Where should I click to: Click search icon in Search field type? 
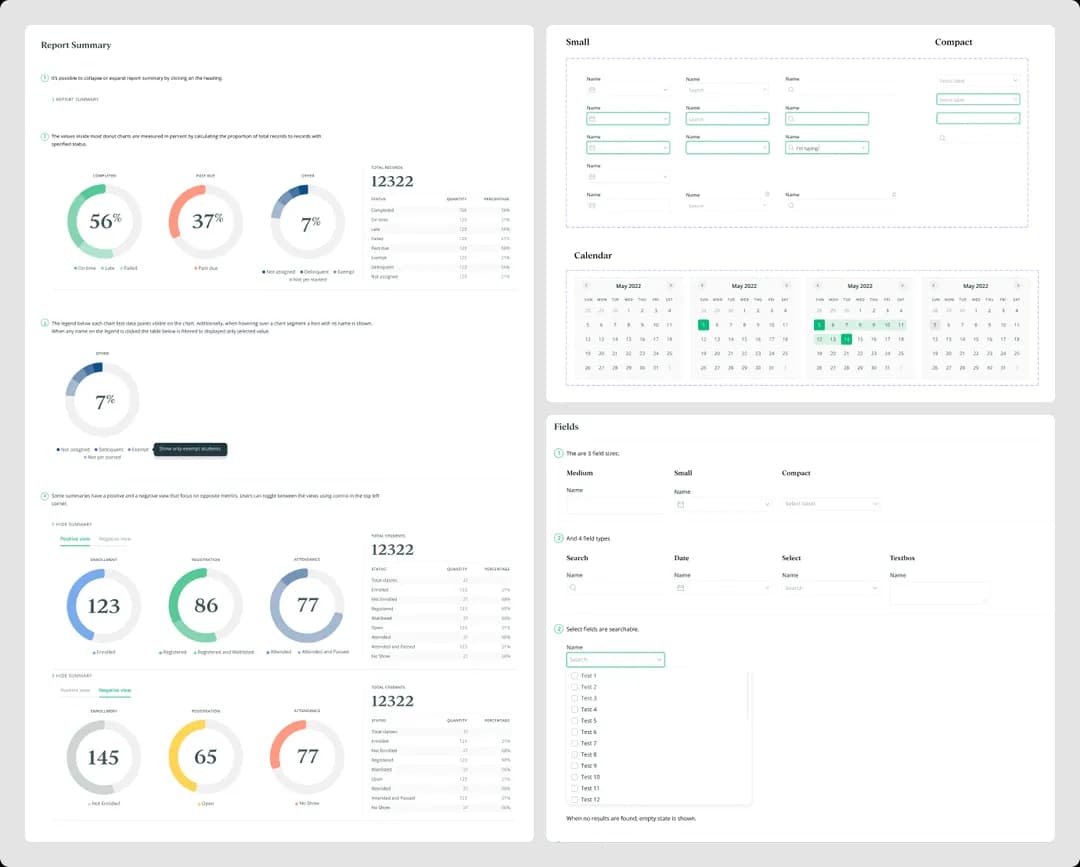pyautogui.click(x=573, y=588)
